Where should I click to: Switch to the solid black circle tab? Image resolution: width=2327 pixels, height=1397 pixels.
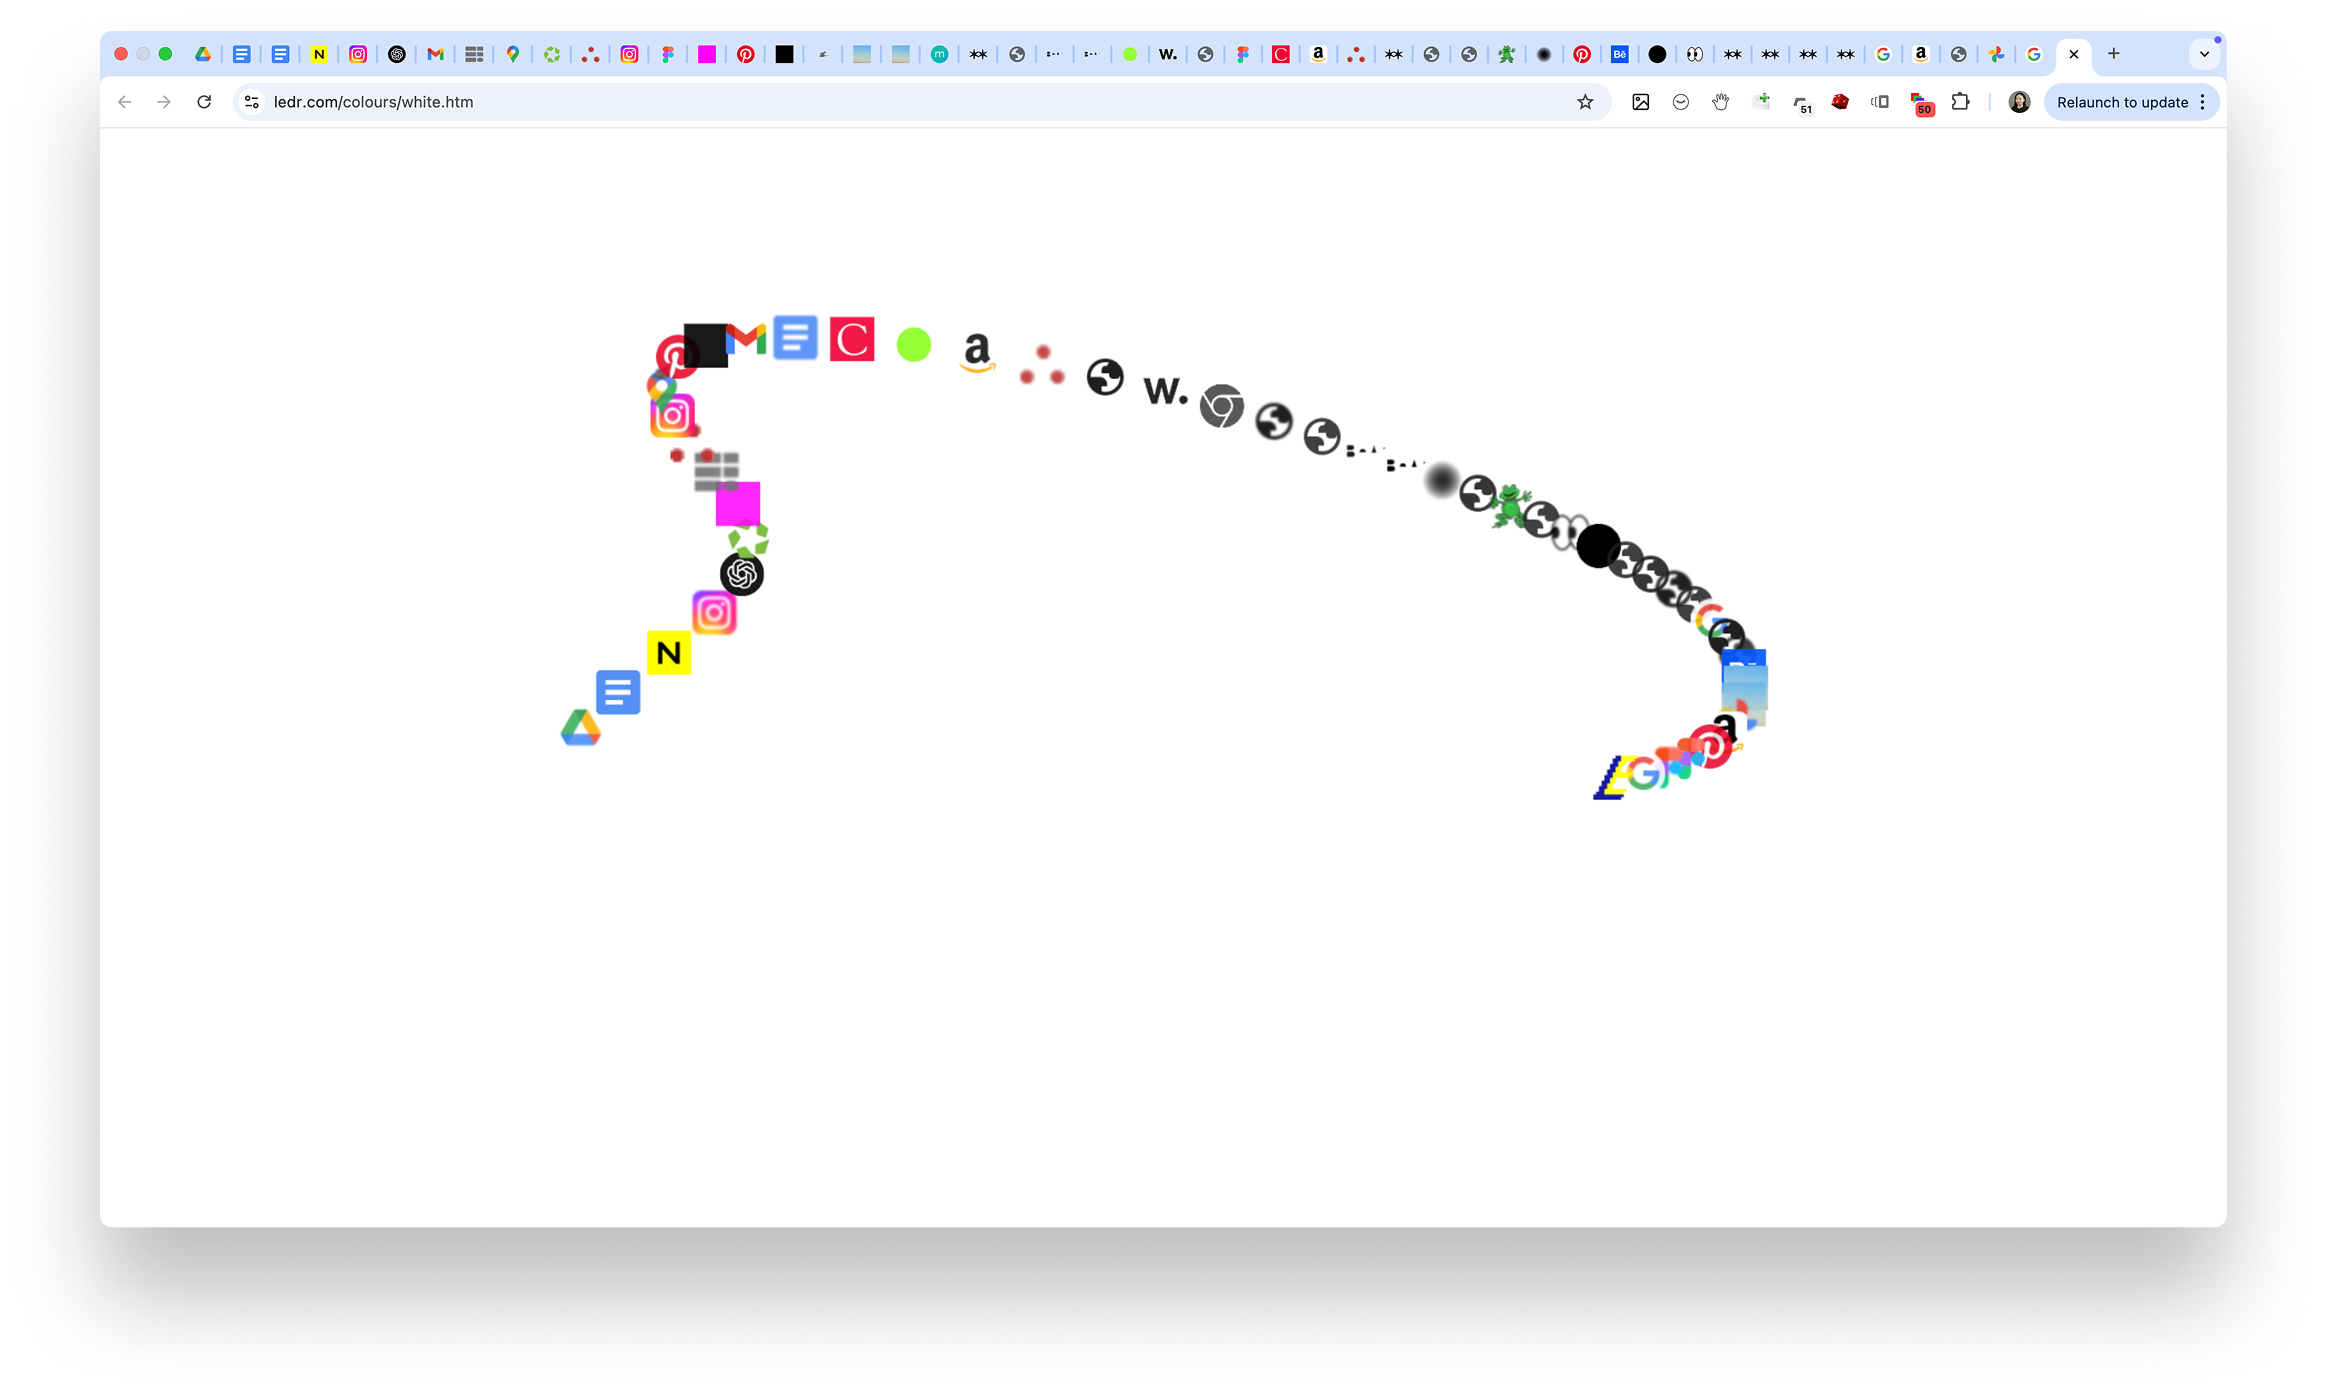1657,54
